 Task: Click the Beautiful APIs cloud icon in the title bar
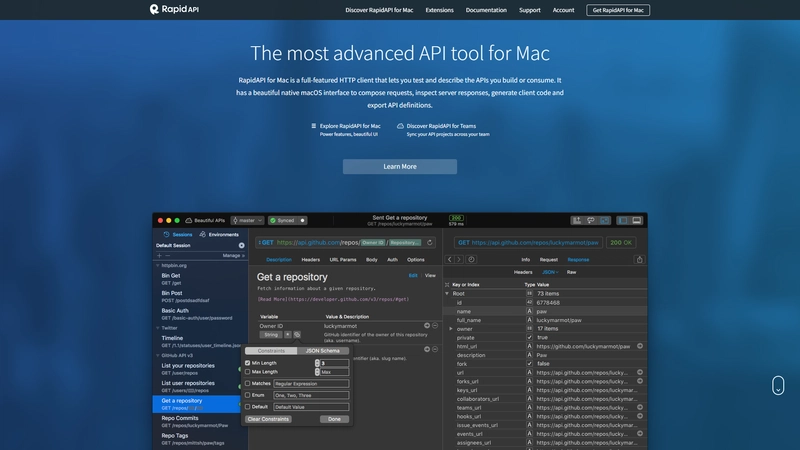coord(188,220)
